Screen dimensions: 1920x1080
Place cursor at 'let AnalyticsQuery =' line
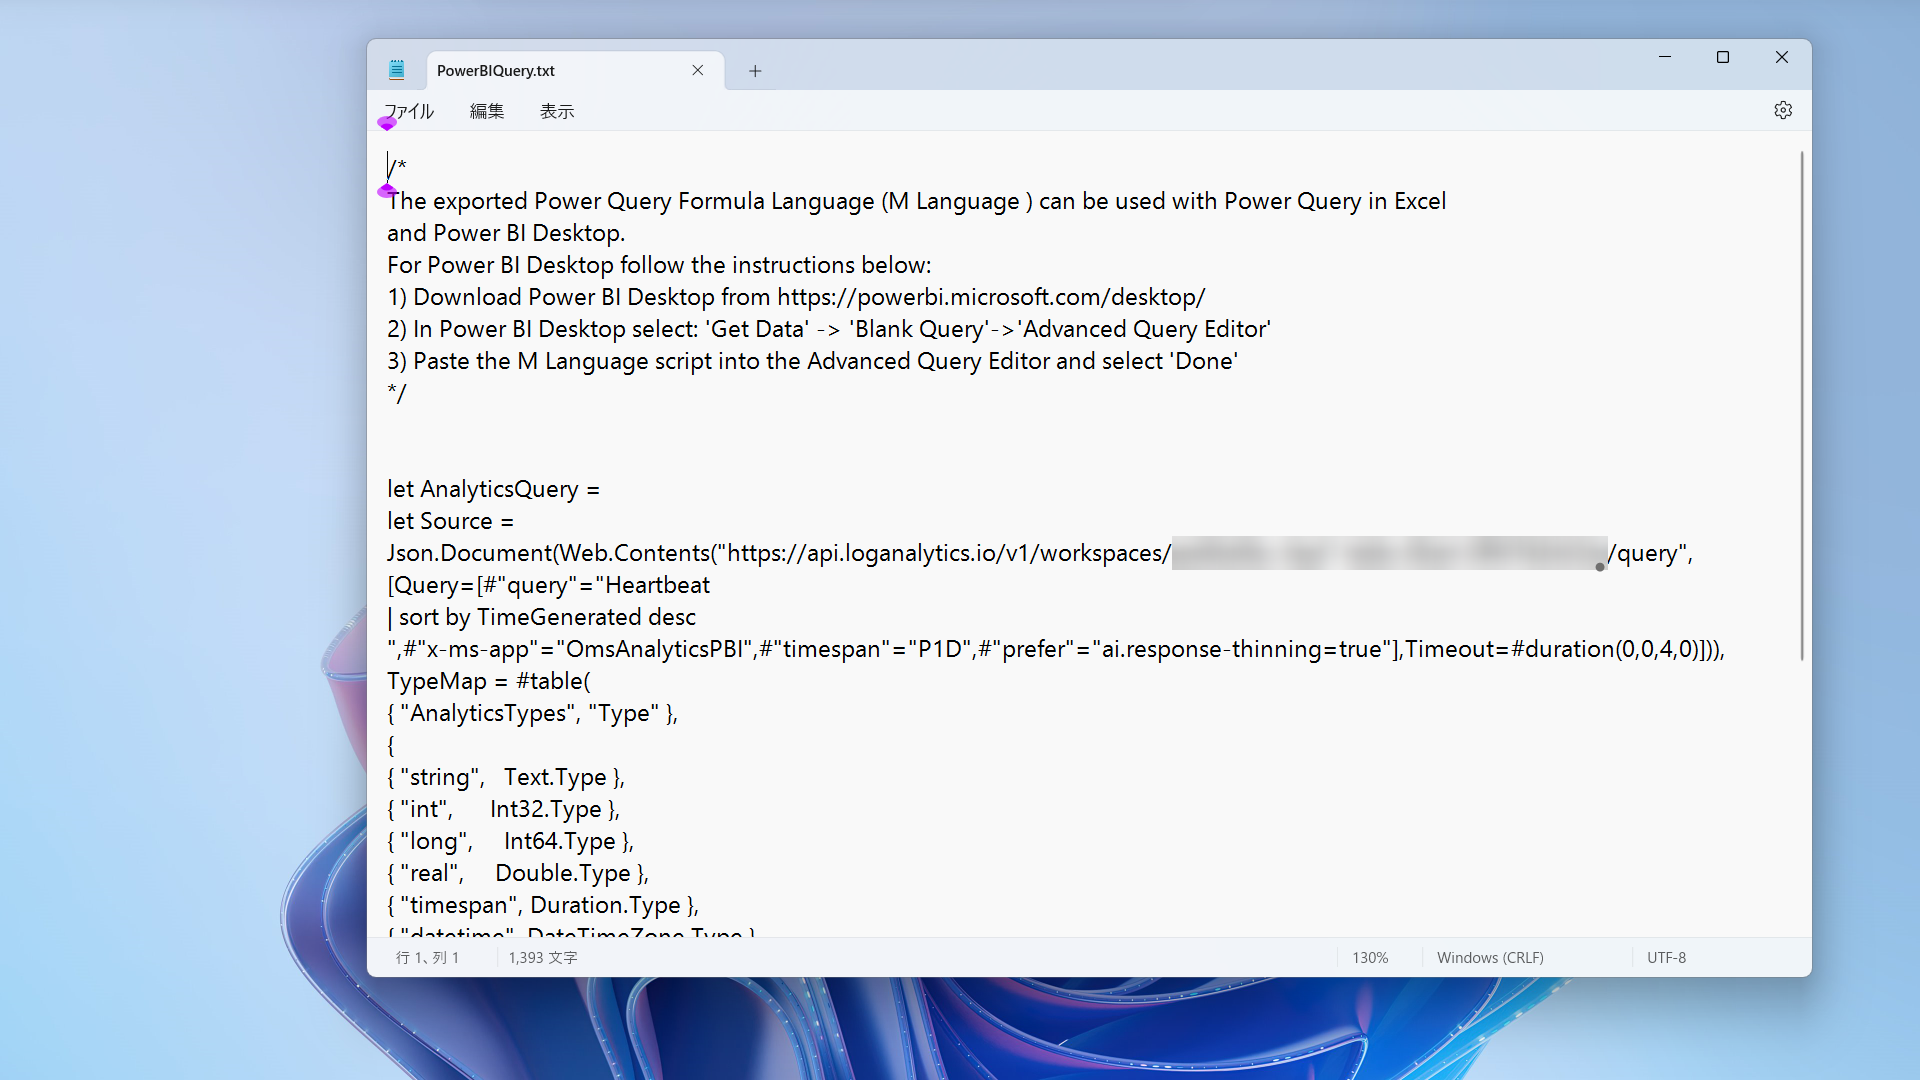point(493,489)
